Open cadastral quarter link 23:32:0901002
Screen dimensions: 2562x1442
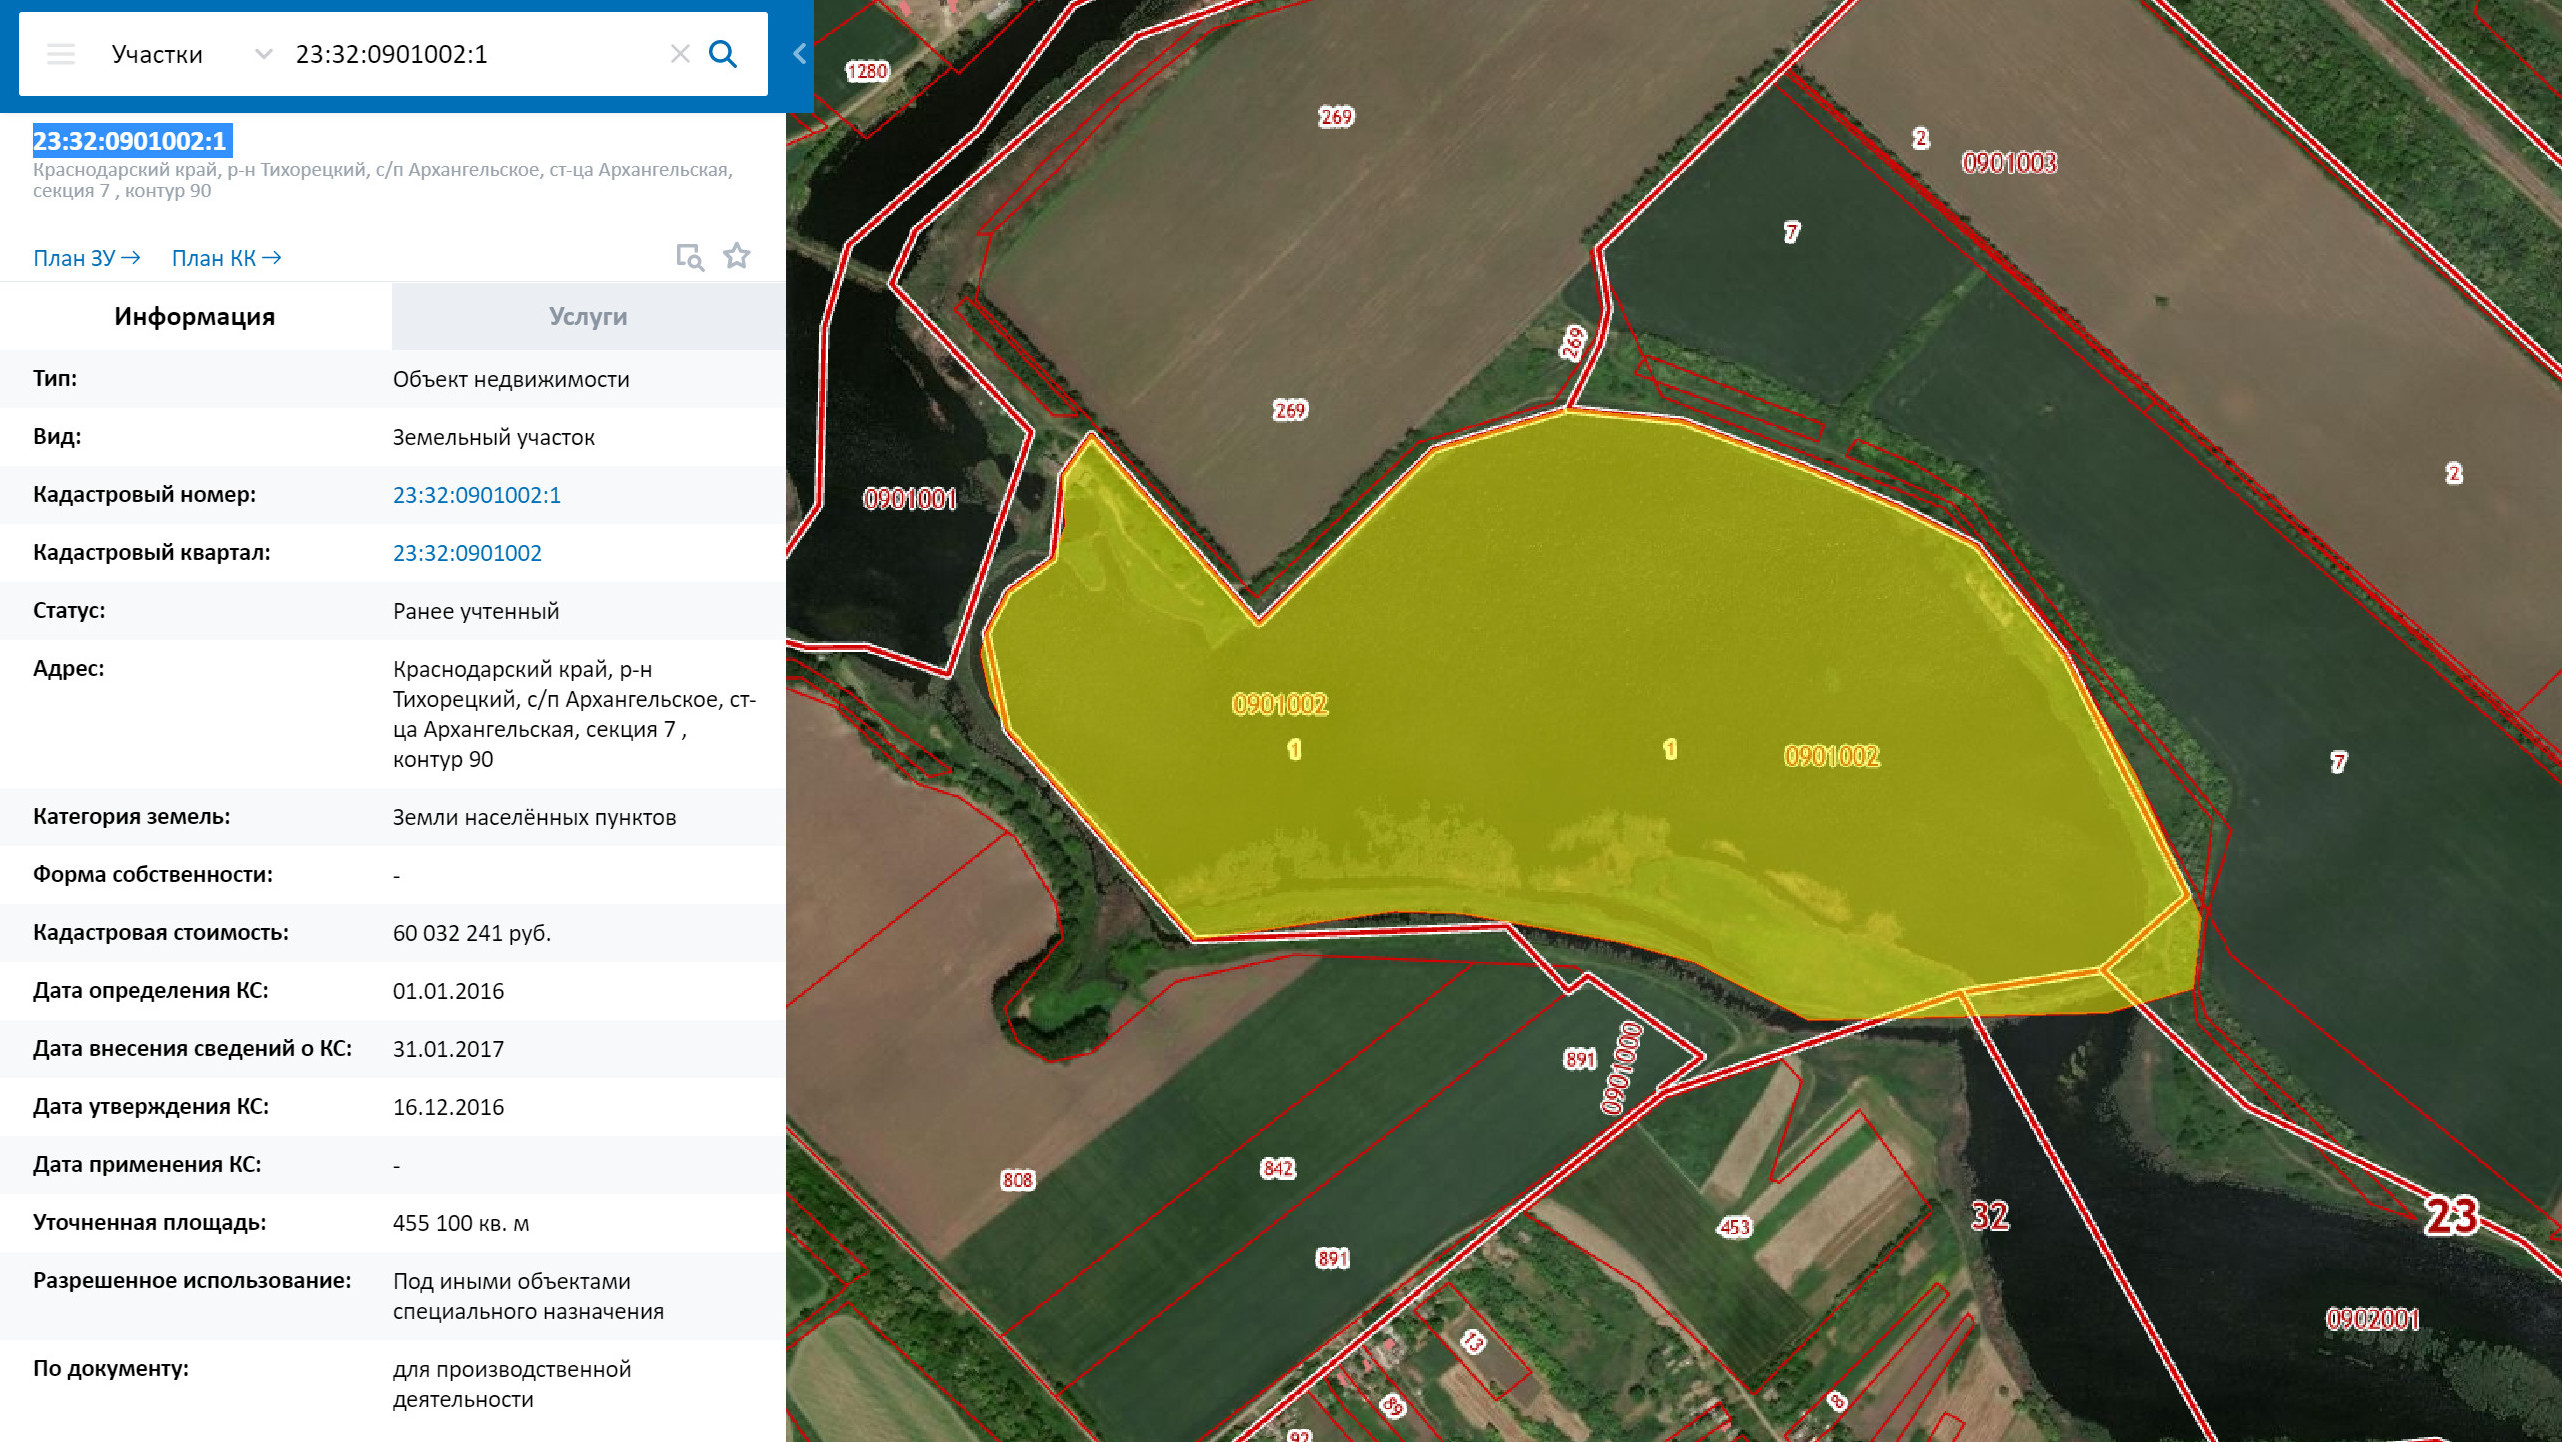point(467,553)
